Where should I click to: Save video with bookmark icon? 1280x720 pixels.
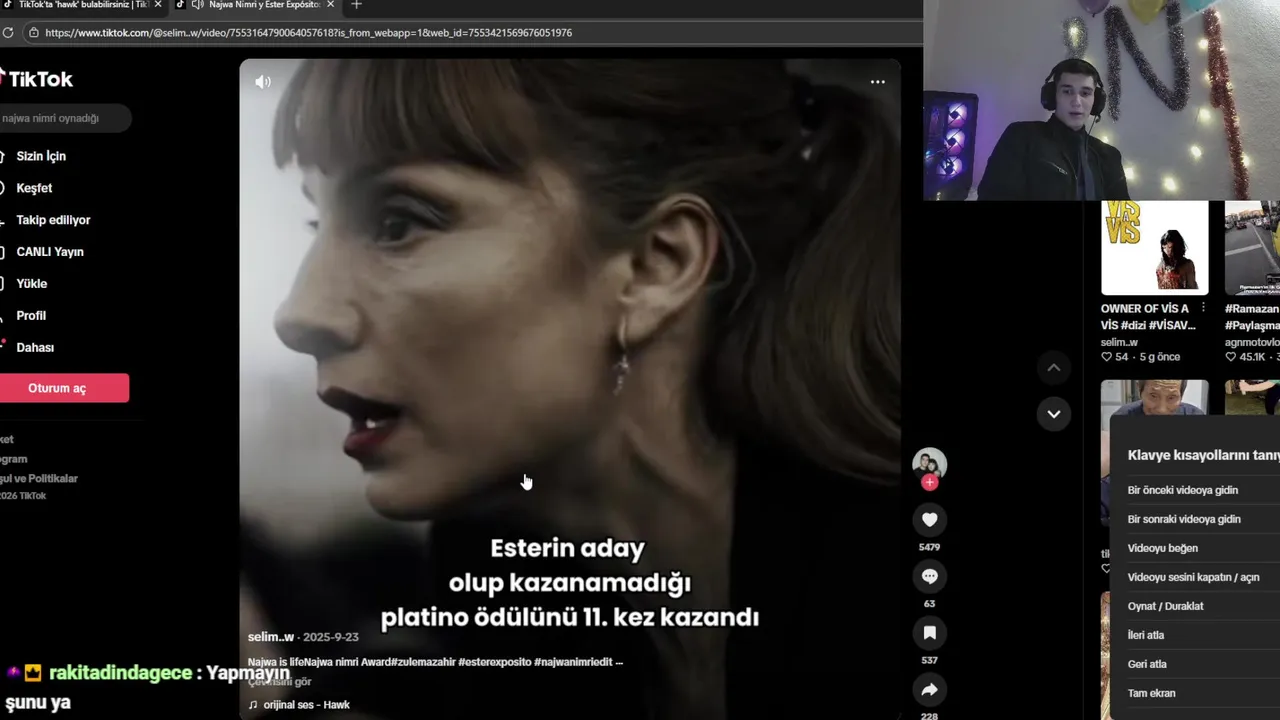coord(929,633)
